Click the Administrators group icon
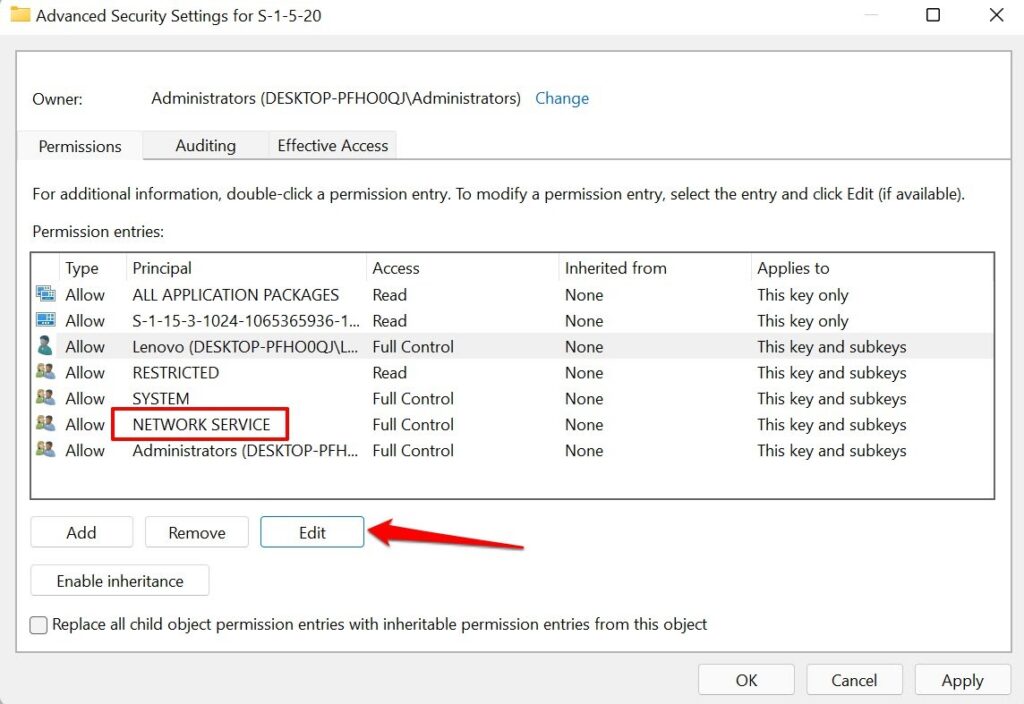 tap(45, 450)
